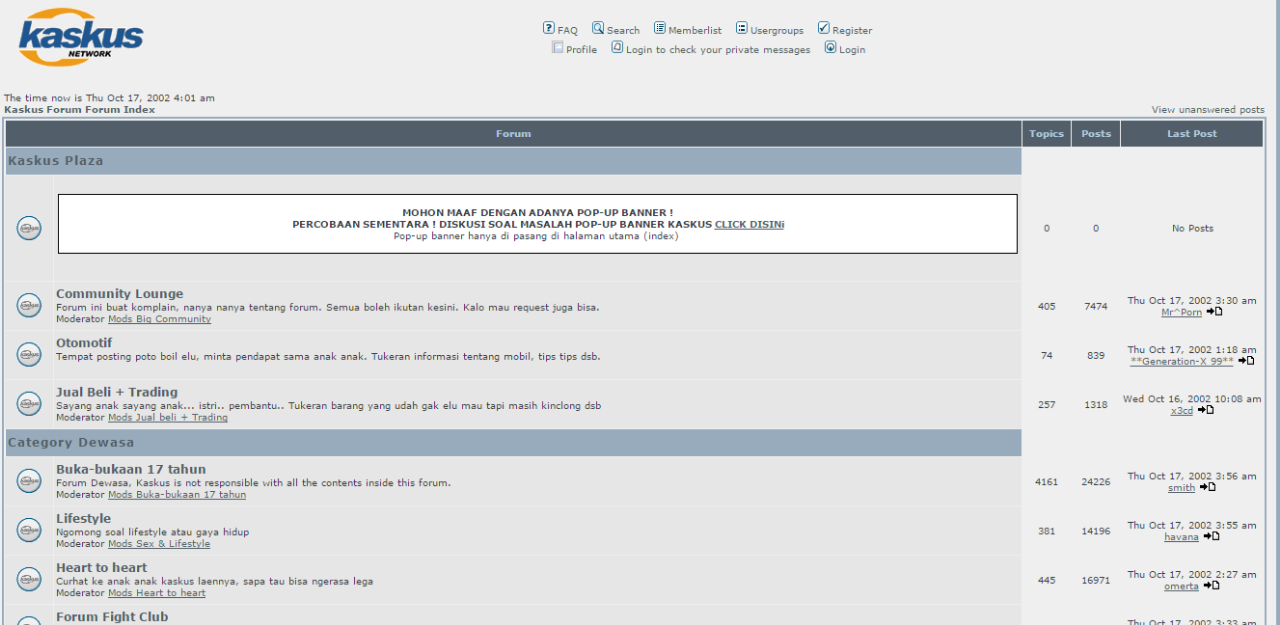Viewport: 1280px width, 625px height.
Task: View latest post icon beside havana
Action: 1211,536
